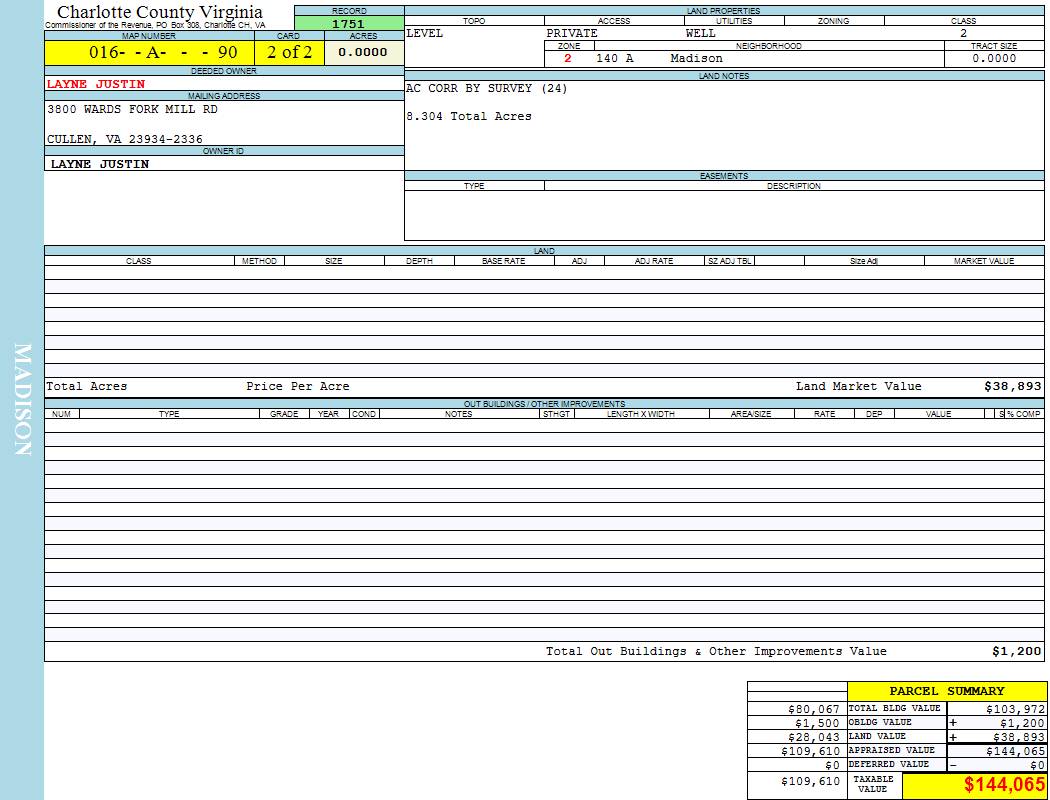Select the yellow Parcel Summary header

pyautogui.click(x=946, y=691)
